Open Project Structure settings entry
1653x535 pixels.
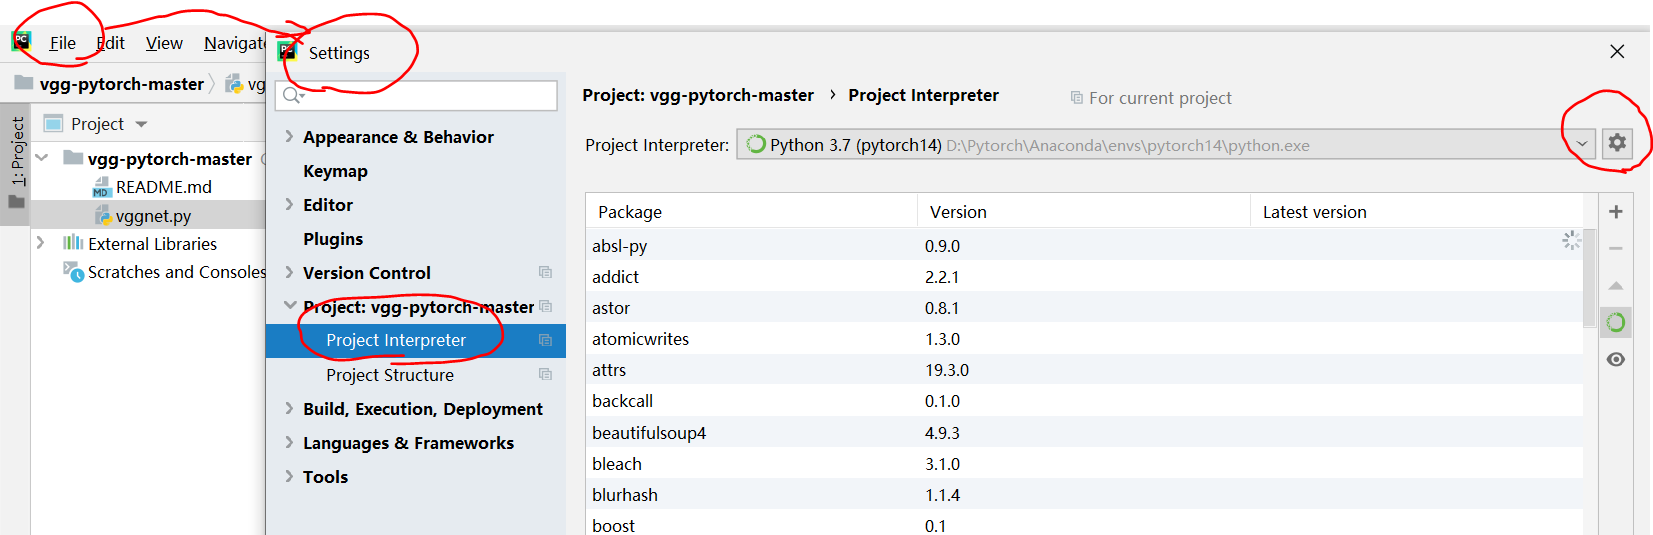tap(390, 375)
